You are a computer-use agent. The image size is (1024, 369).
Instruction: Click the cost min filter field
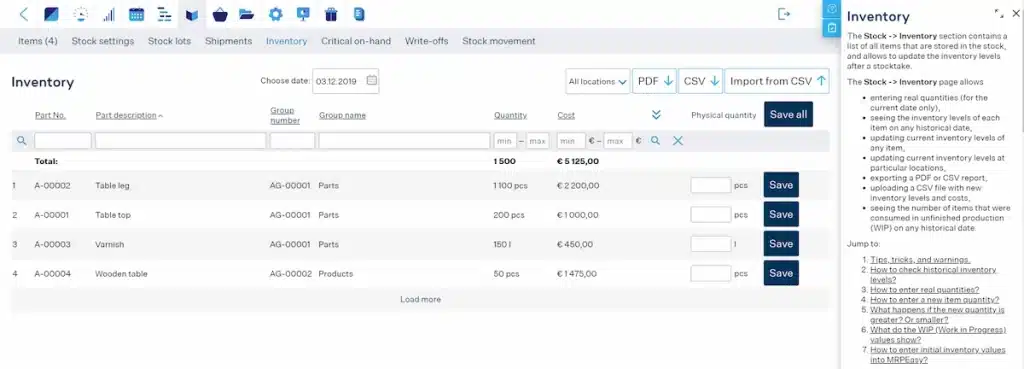[571, 140]
